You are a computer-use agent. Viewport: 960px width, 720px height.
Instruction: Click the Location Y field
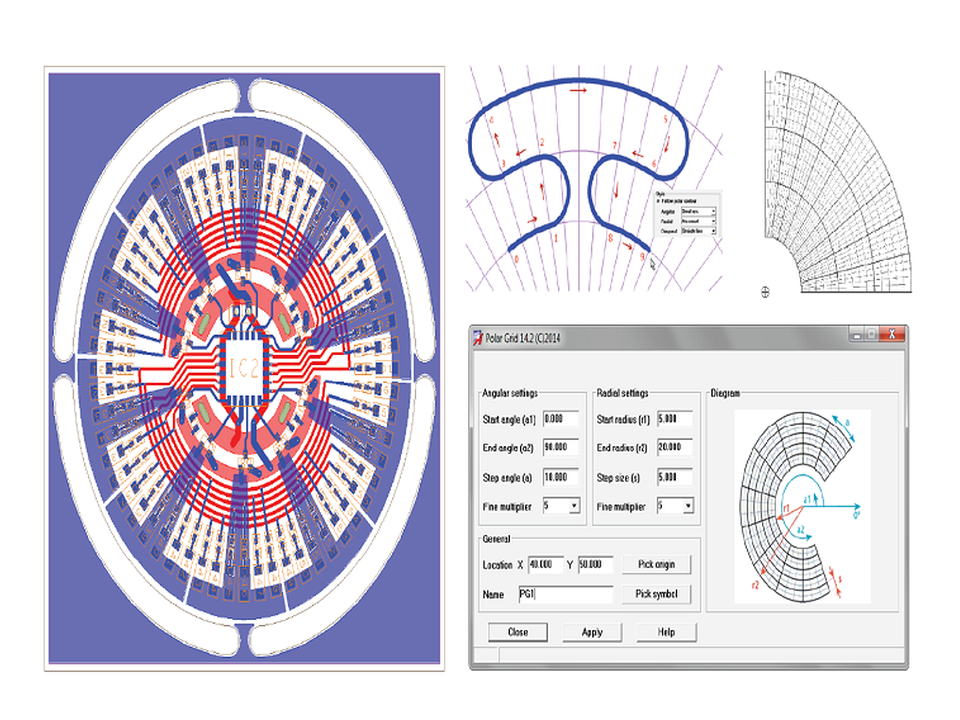[595, 564]
